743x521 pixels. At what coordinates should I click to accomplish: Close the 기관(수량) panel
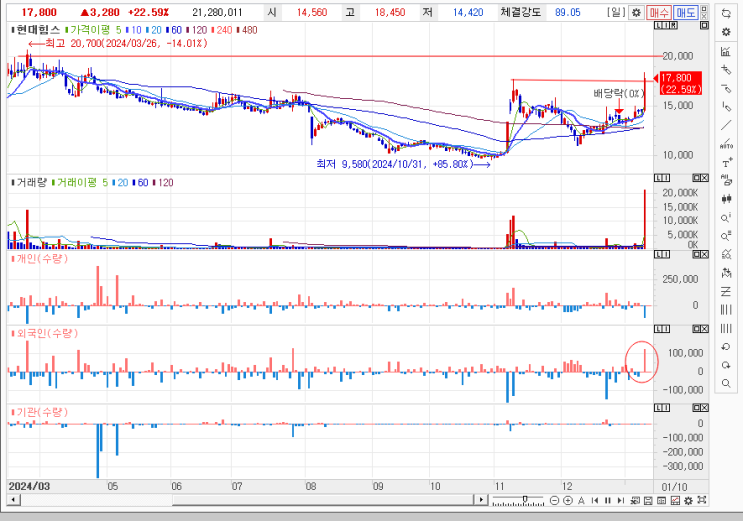tap(705, 408)
